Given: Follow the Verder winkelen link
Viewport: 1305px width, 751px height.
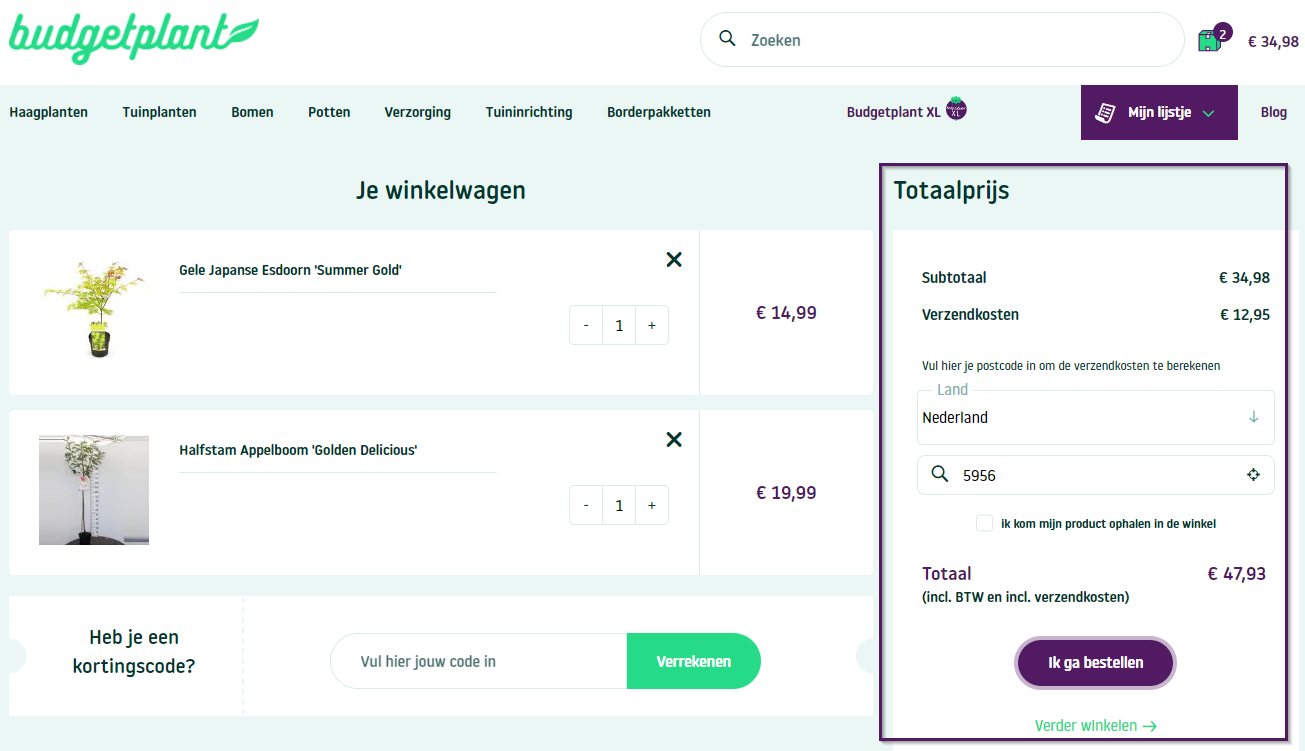Looking at the screenshot, I should [x=1095, y=726].
